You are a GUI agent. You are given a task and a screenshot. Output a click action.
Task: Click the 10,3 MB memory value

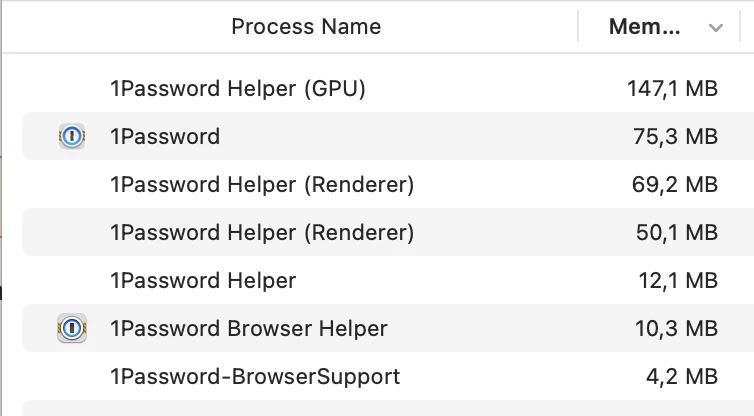tap(676, 328)
